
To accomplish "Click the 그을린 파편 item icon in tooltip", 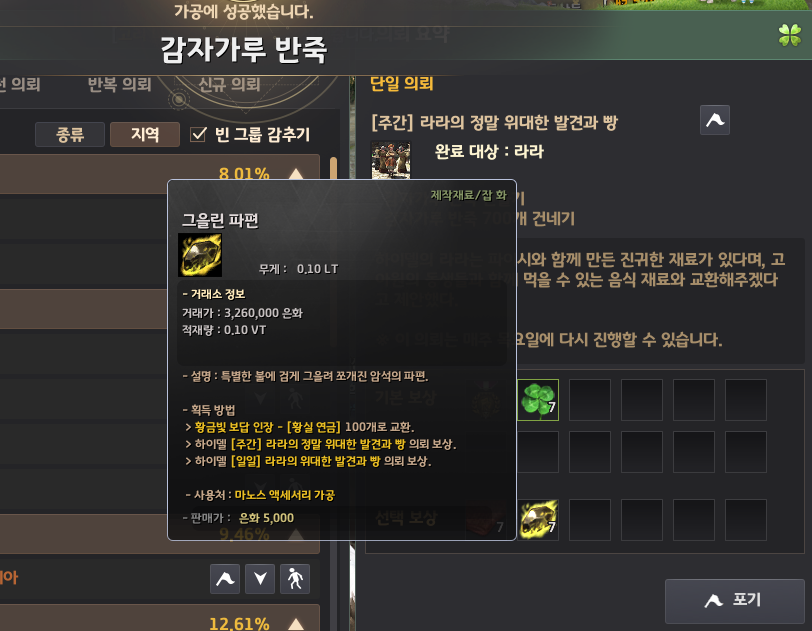I will 200,255.
